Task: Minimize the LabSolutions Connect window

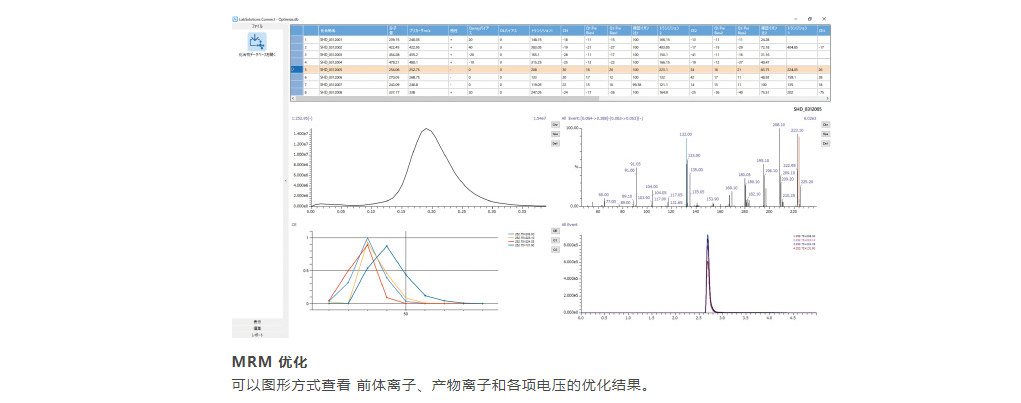Action: click(794, 19)
